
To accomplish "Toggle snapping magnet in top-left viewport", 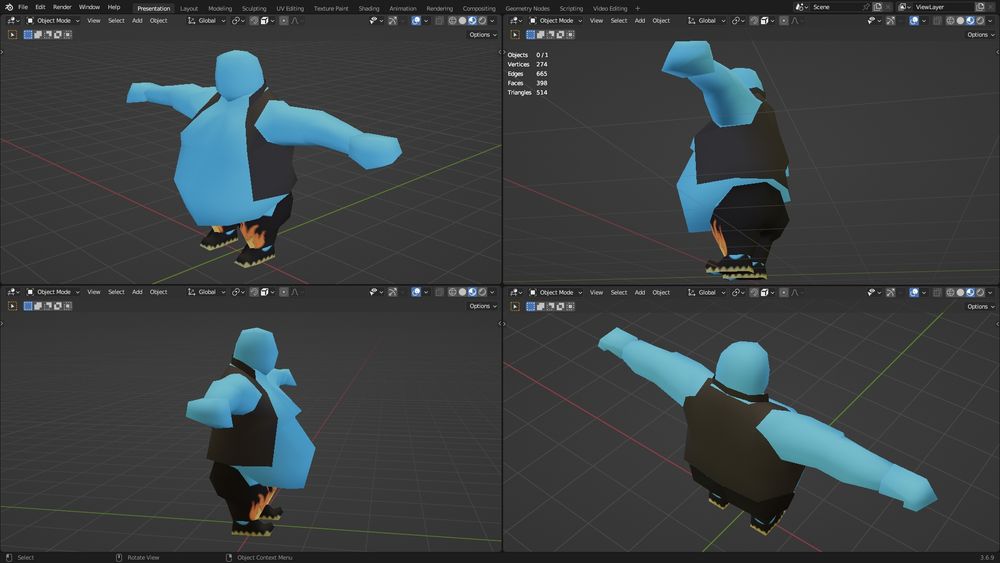I will point(254,21).
